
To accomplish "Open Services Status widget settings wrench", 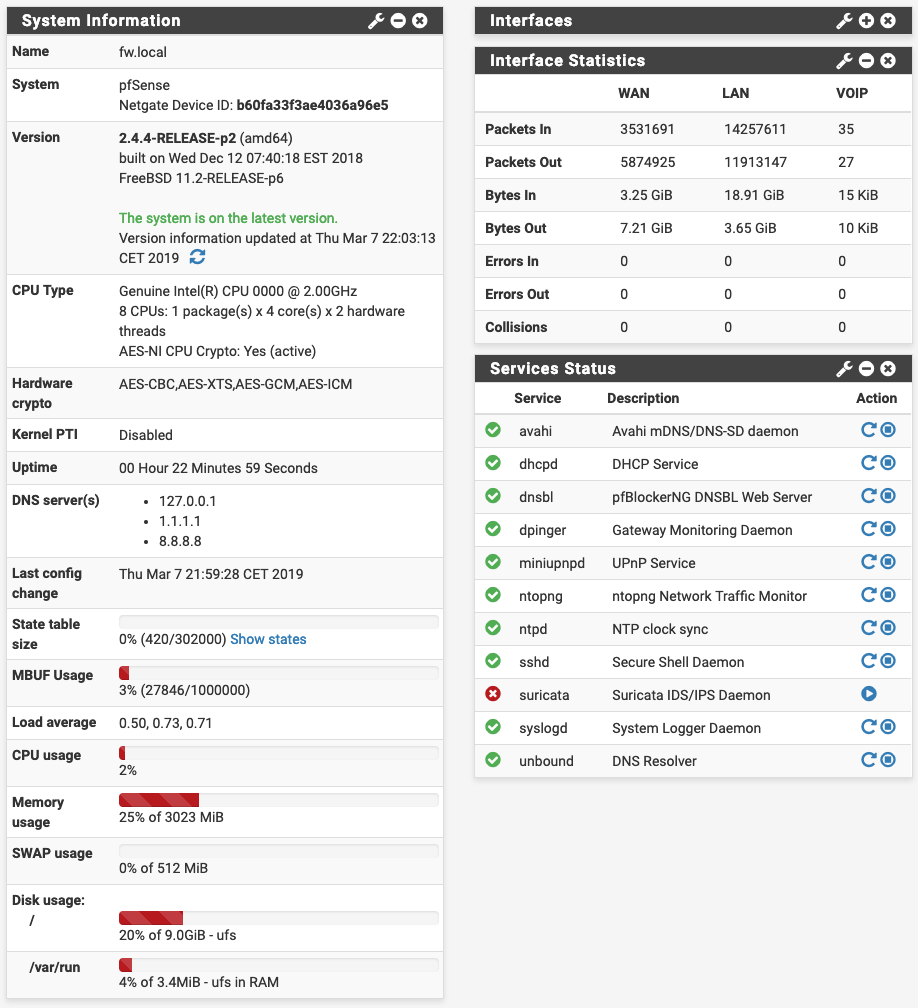I will 844,369.
